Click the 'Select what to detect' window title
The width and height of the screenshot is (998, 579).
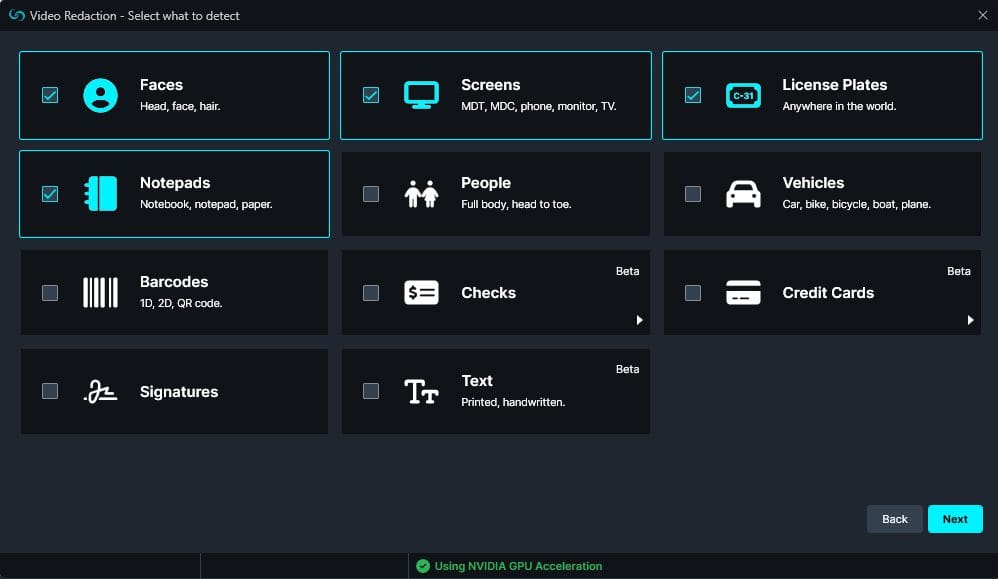pos(183,15)
